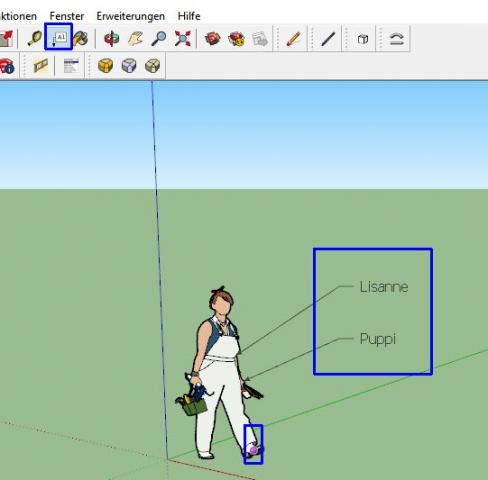This screenshot has width=488, height=480.
Task: Select the Orbit tool
Action: (112, 39)
